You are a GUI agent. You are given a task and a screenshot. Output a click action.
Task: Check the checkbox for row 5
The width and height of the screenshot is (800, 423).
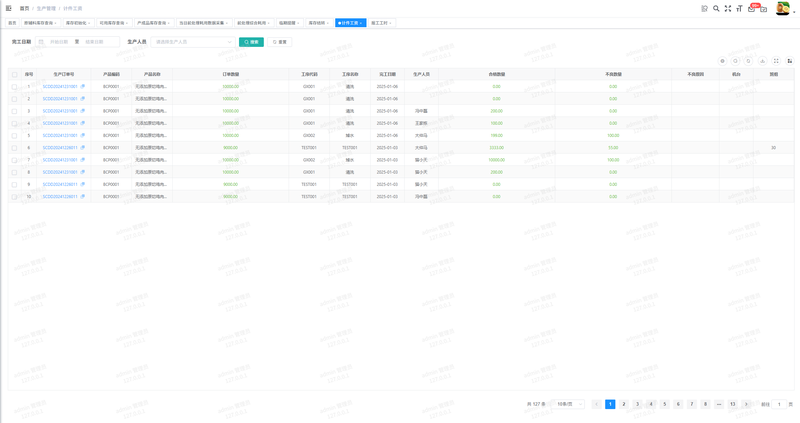pyautogui.click(x=14, y=136)
